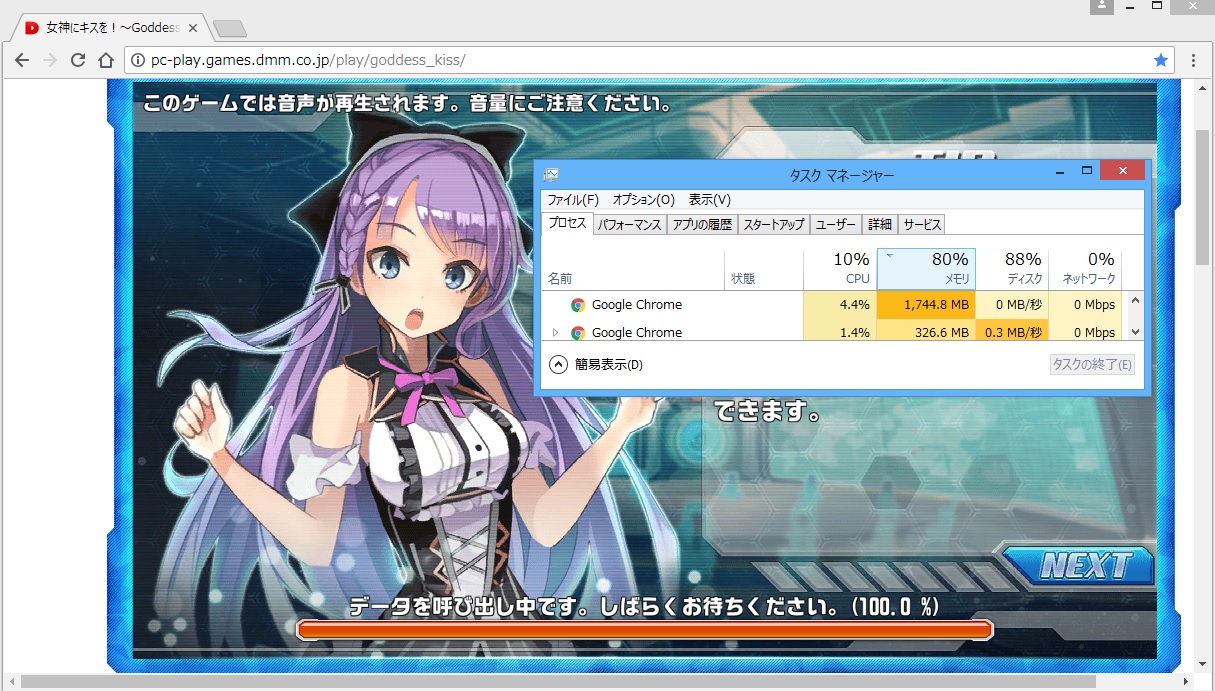Click the browser forward arrow
Image resolution: width=1215 pixels, height=691 pixels.
pos(50,60)
